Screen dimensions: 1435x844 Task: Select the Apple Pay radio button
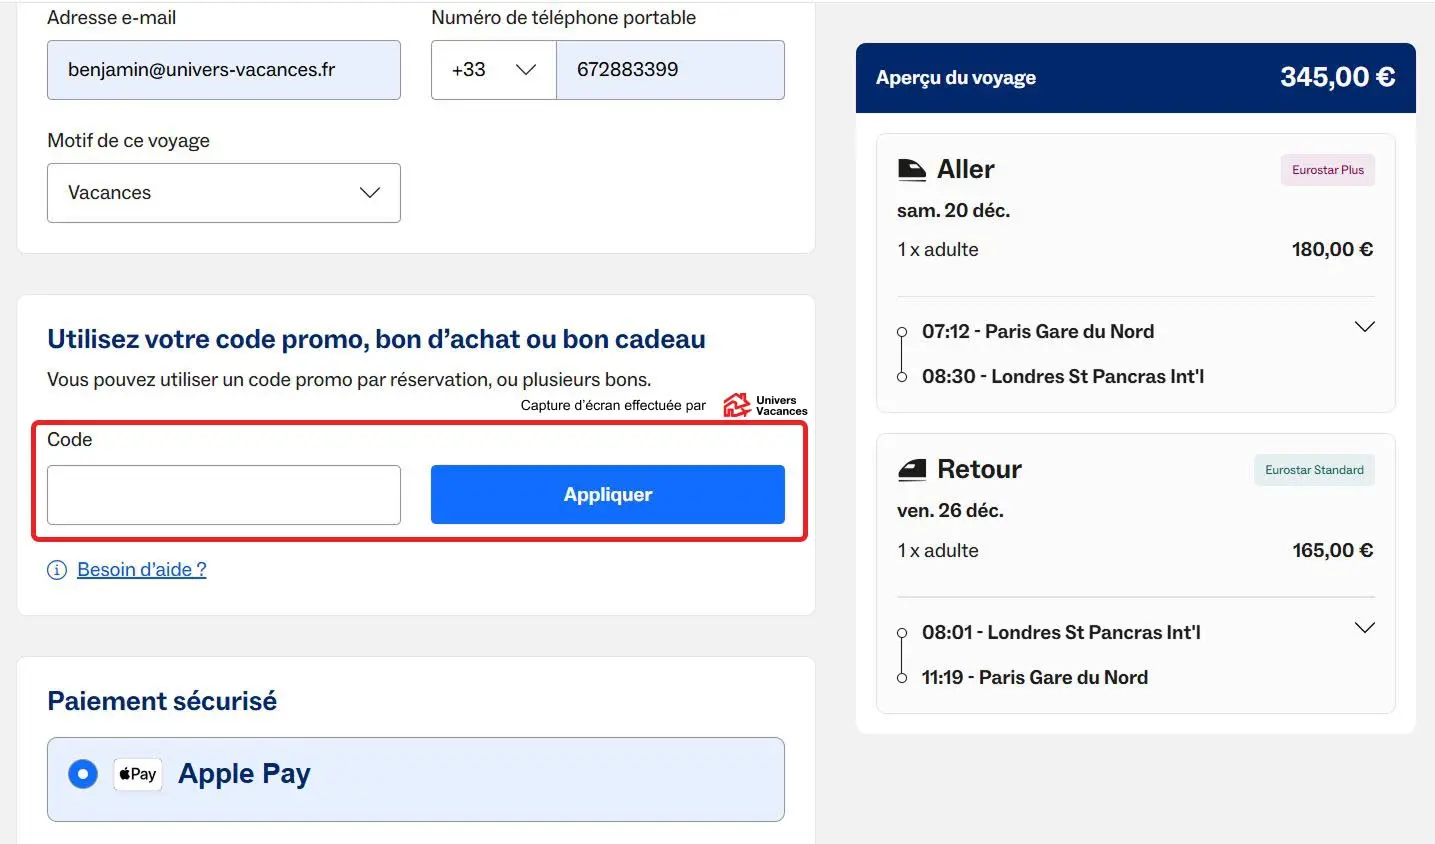[x=83, y=774]
